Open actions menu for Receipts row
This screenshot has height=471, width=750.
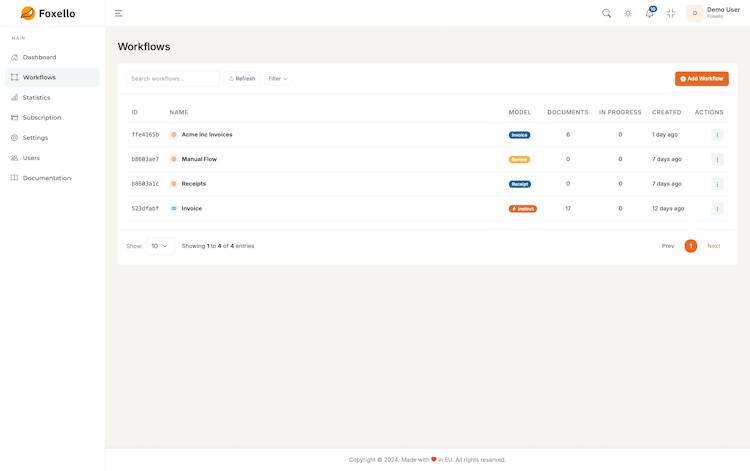click(x=717, y=184)
